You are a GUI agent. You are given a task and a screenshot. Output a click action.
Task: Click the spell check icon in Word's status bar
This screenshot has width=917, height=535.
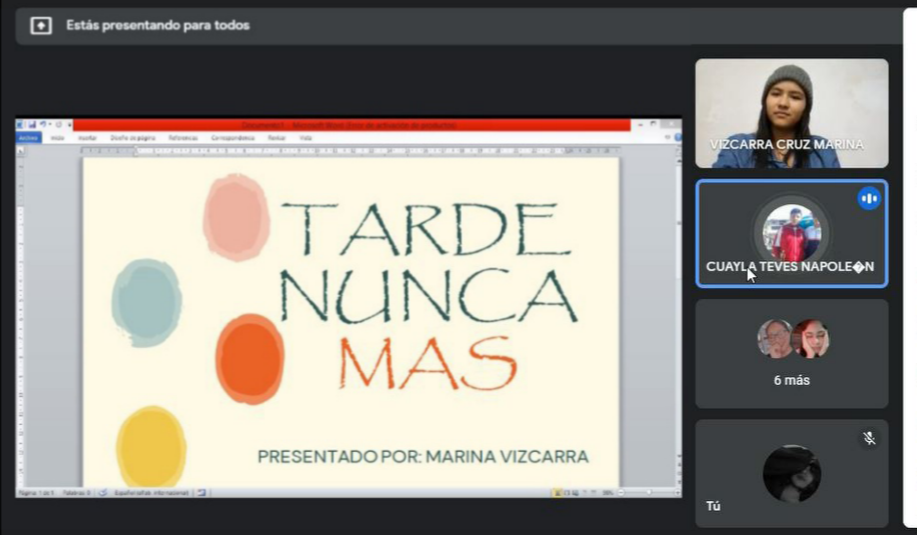100,493
